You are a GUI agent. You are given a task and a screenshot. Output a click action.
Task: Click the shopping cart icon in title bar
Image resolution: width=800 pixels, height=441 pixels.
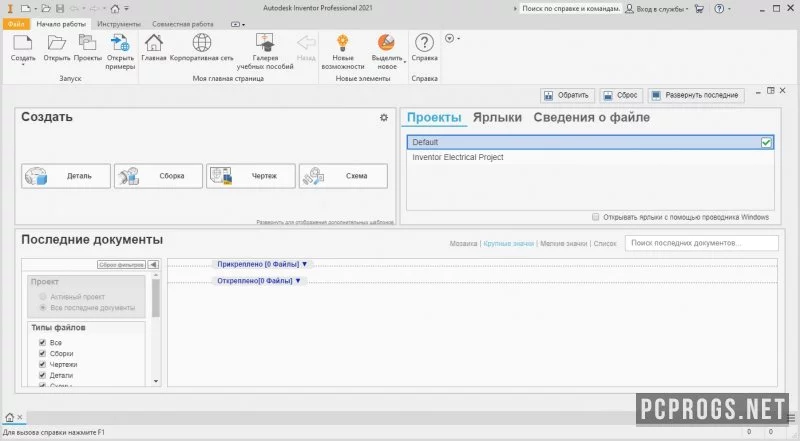tap(699, 9)
